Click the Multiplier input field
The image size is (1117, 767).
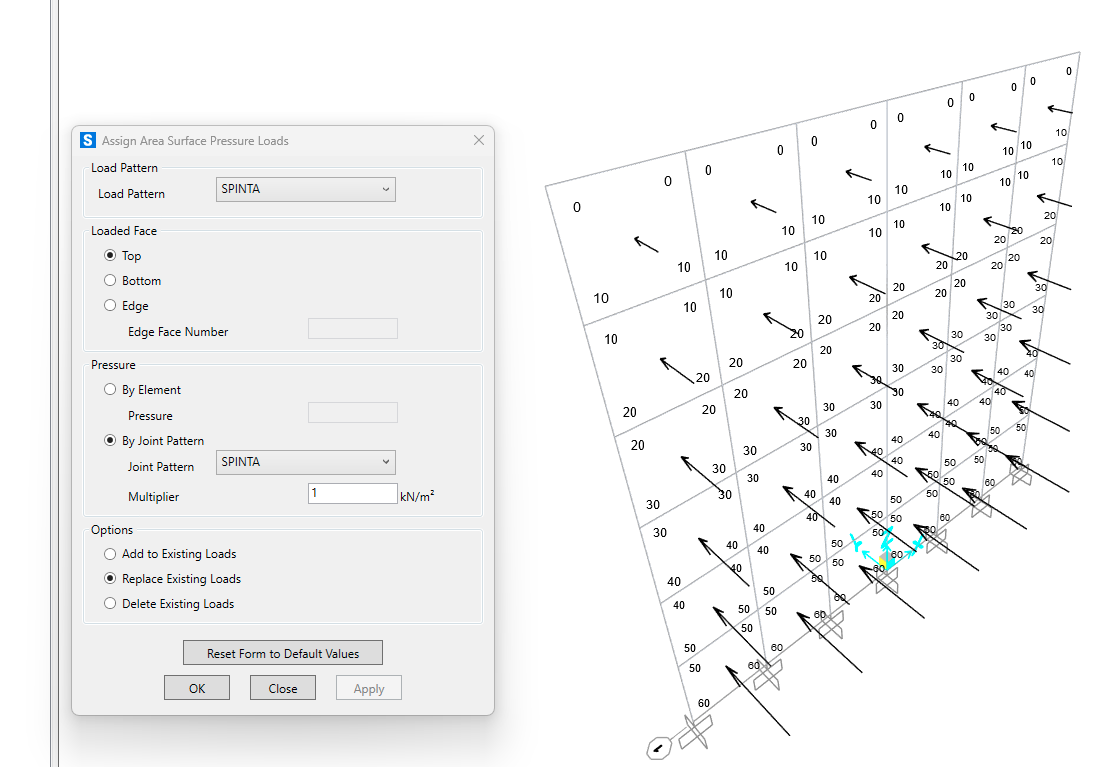coord(352,494)
